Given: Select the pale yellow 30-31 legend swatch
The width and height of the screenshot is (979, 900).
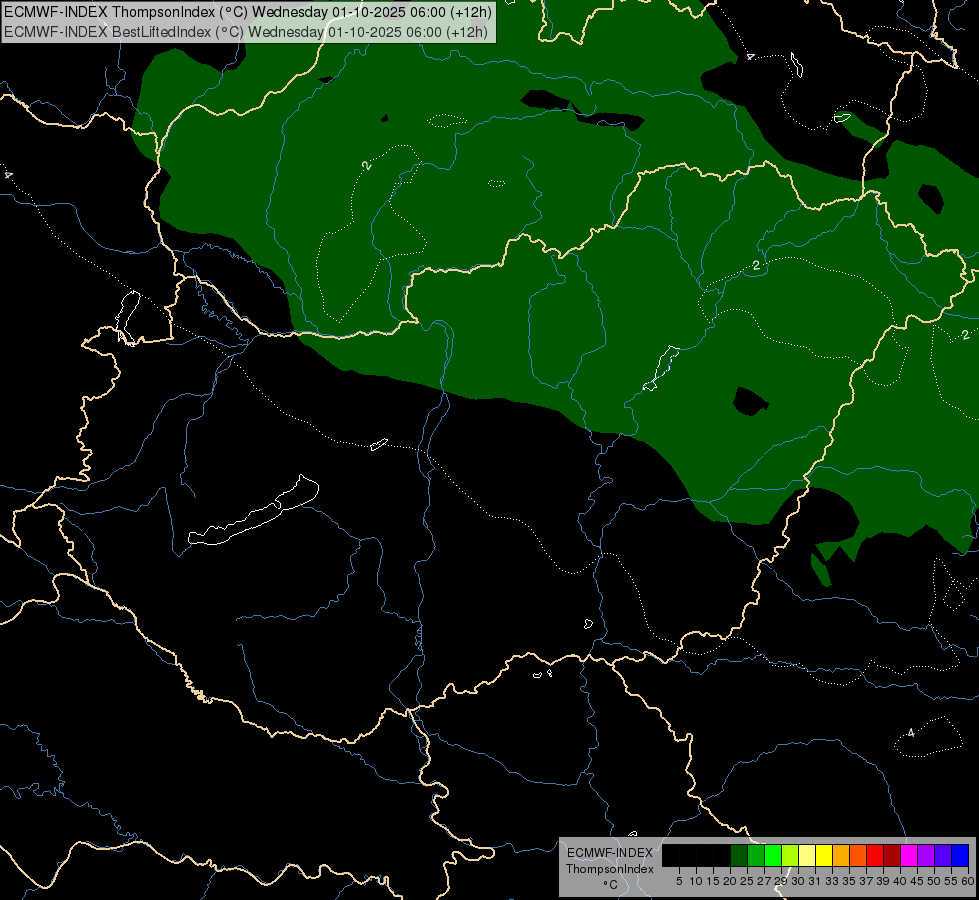Looking at the screenshot, I should [x=807, y=855].
